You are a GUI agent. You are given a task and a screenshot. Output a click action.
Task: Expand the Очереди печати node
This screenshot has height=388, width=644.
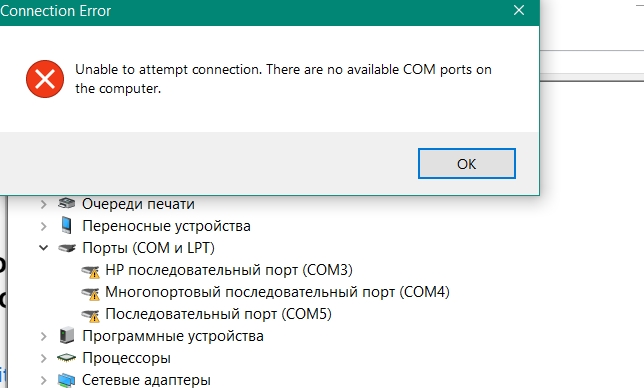click(x=44, y=204)
